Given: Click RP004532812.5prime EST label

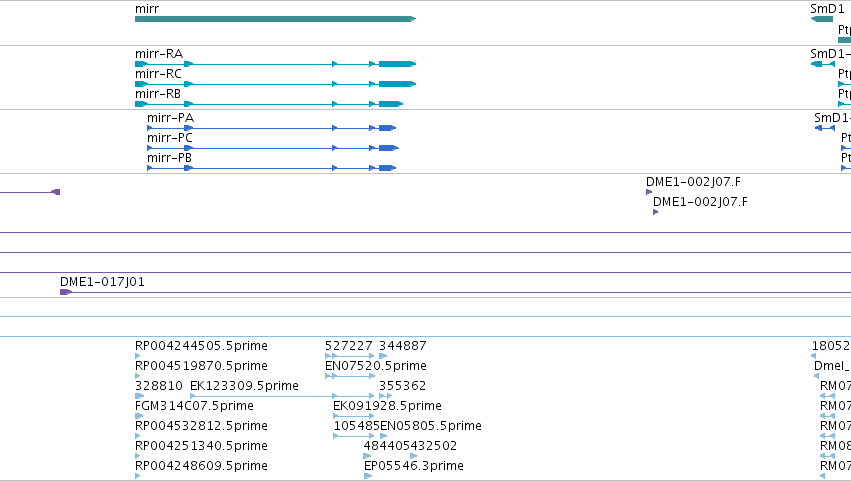Looking at the screenshot, I should point(201,426).
